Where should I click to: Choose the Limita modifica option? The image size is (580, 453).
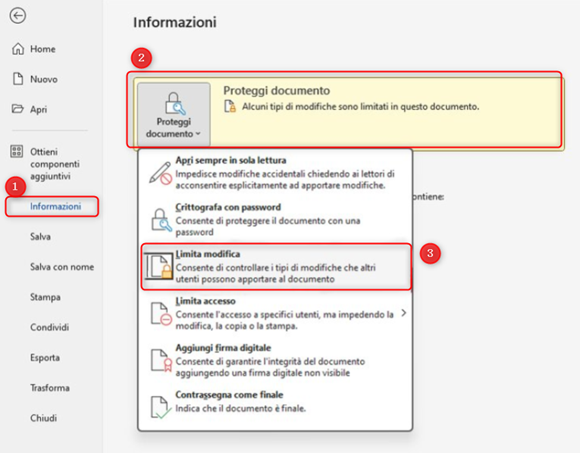(276, 266)
